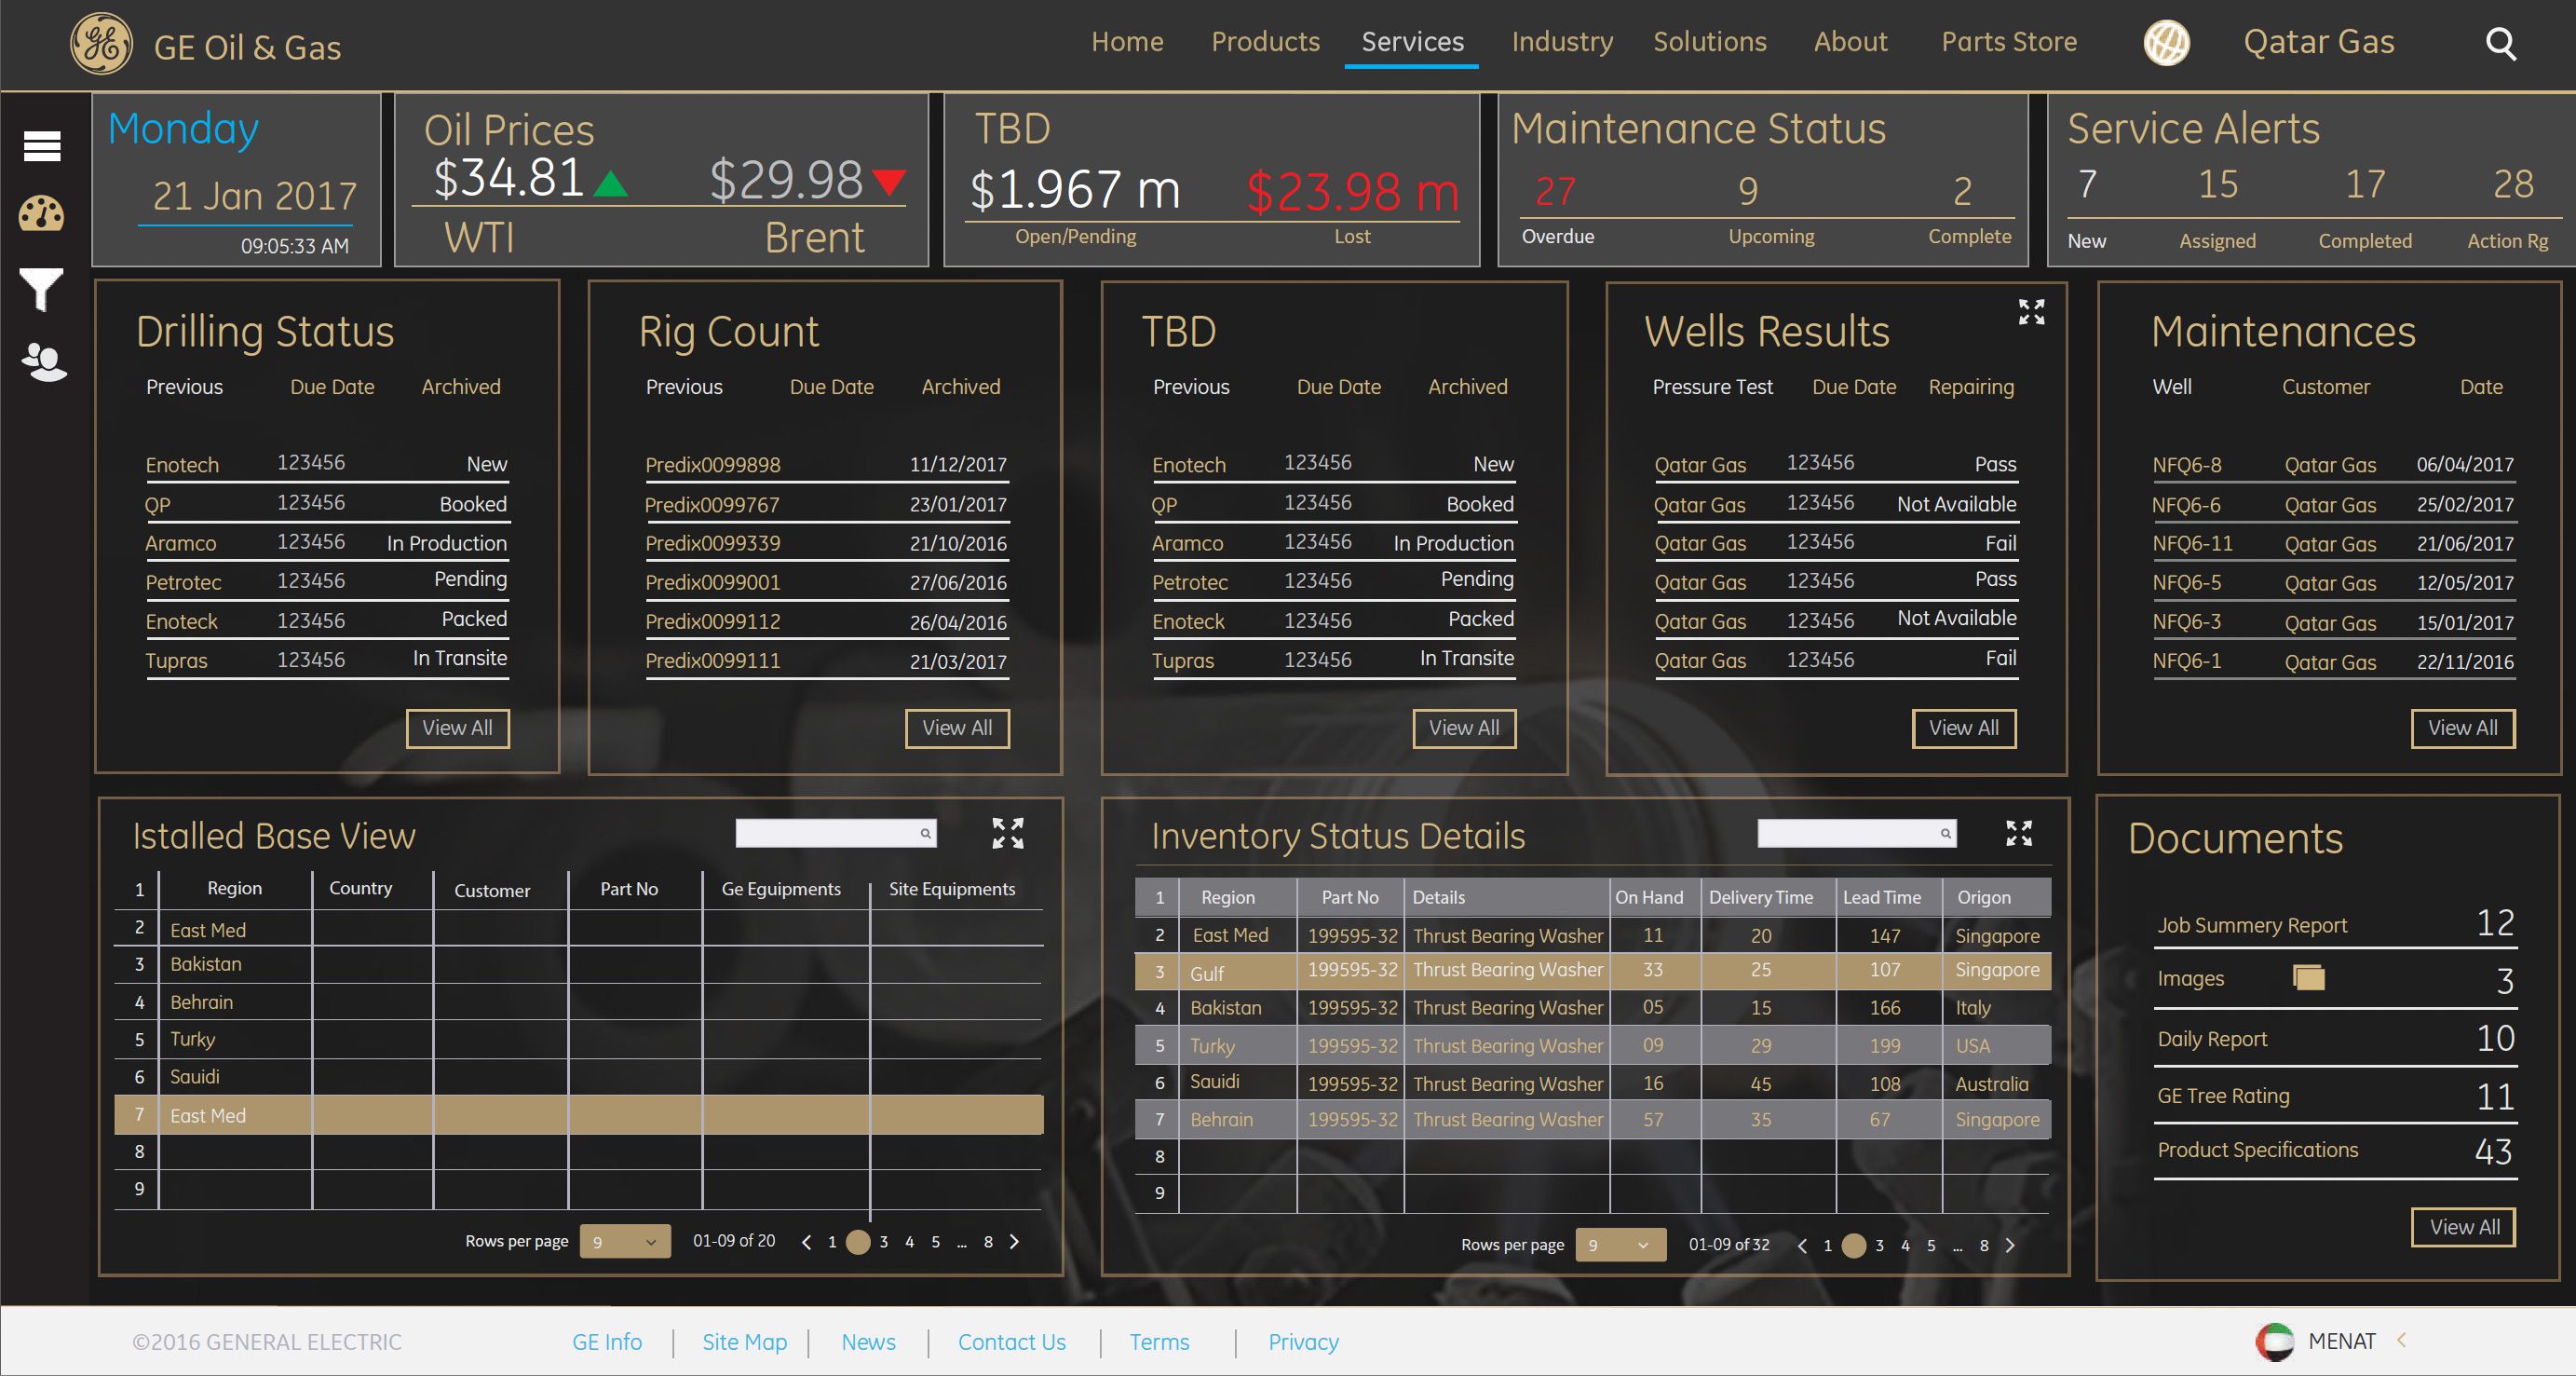
Task: Click the folder icon beside Images
Action: (x=2308, y=977)
